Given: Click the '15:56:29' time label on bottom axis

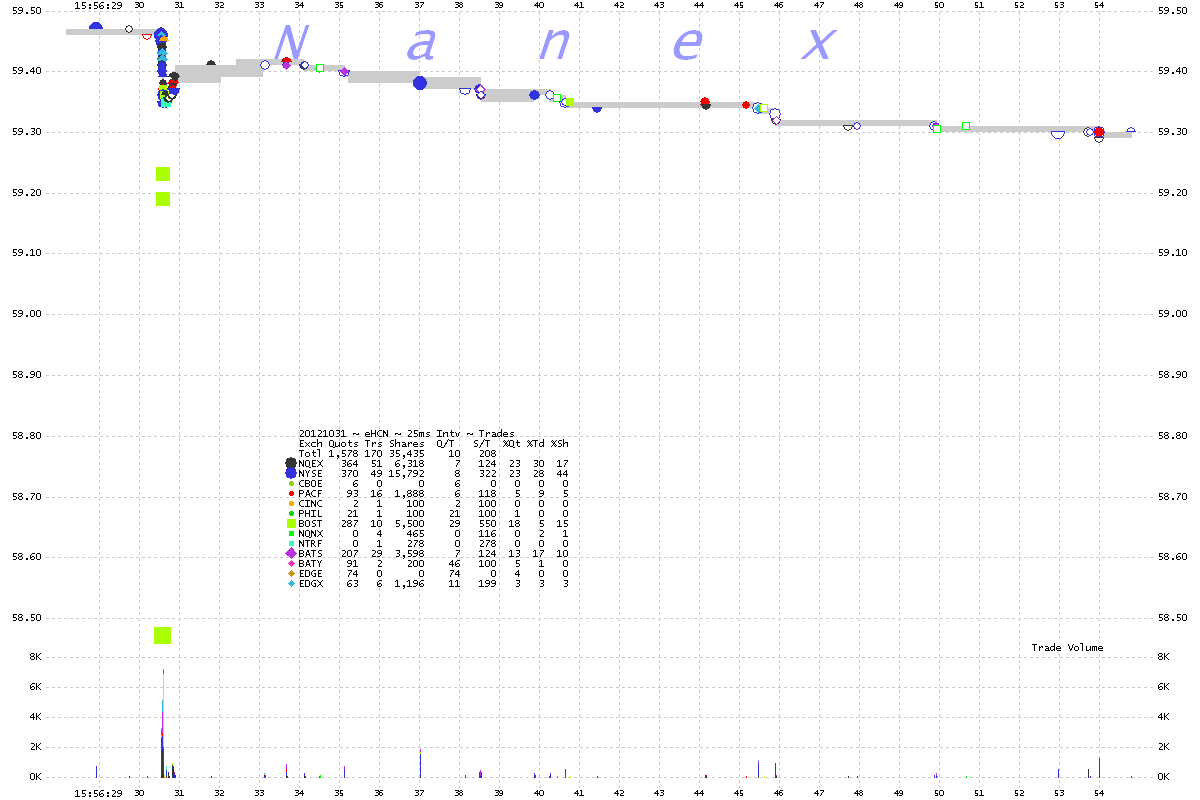Looking at the screenshot, I should pyautogui.click(x=98, y=792).
